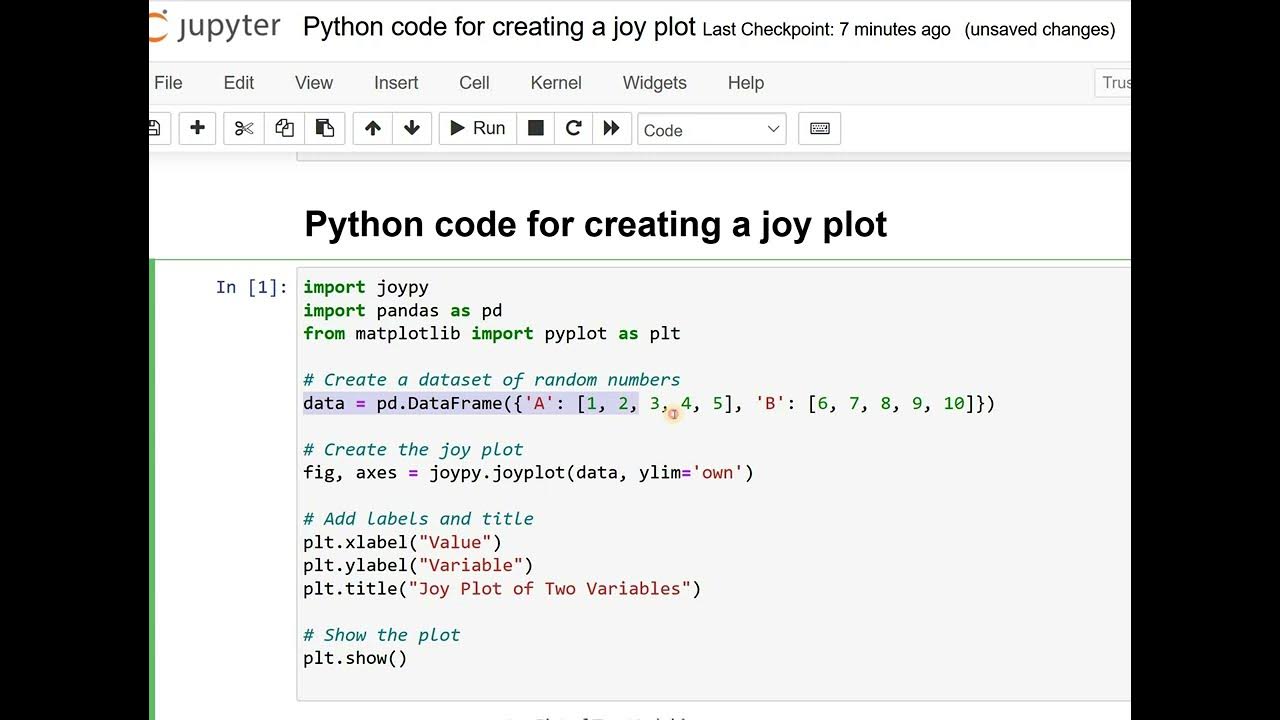Open the Kernel menu

click(x=556, y=83)
